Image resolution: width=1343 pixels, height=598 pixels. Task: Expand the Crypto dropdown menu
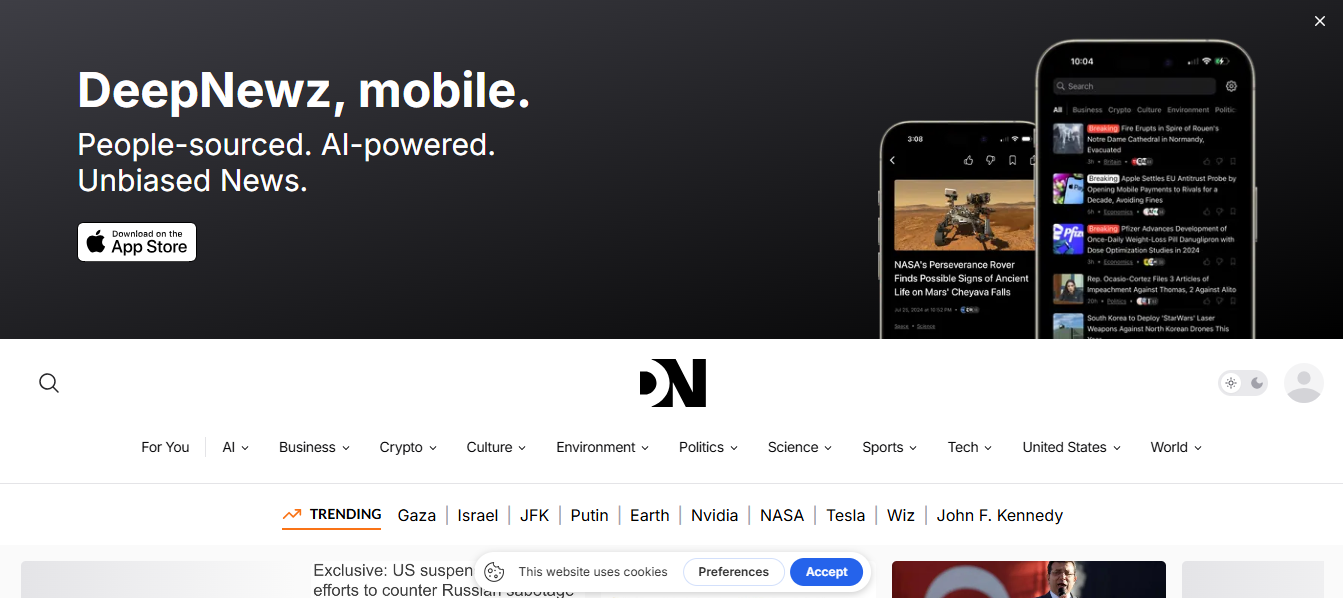point(408,447)
